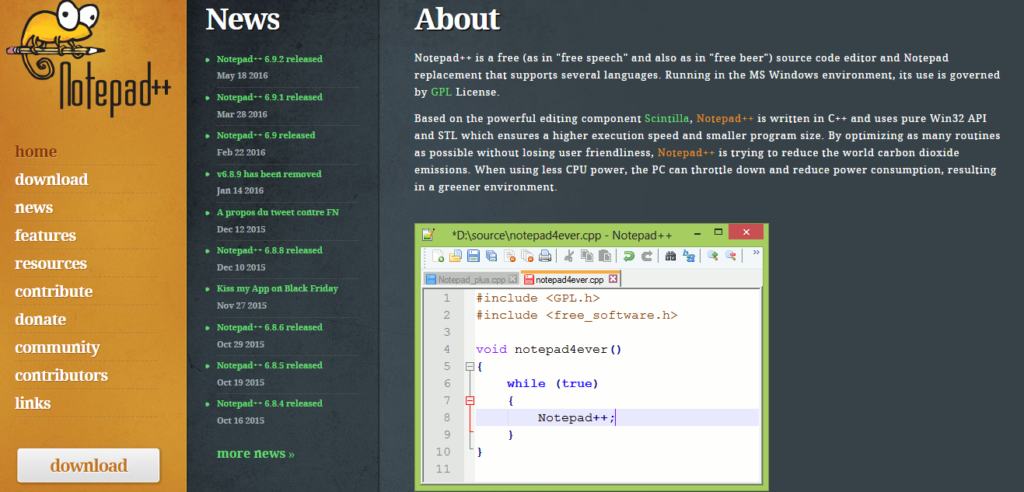
Task: Click the Cut scissors toolbar icon
Action: pos(569,255)
